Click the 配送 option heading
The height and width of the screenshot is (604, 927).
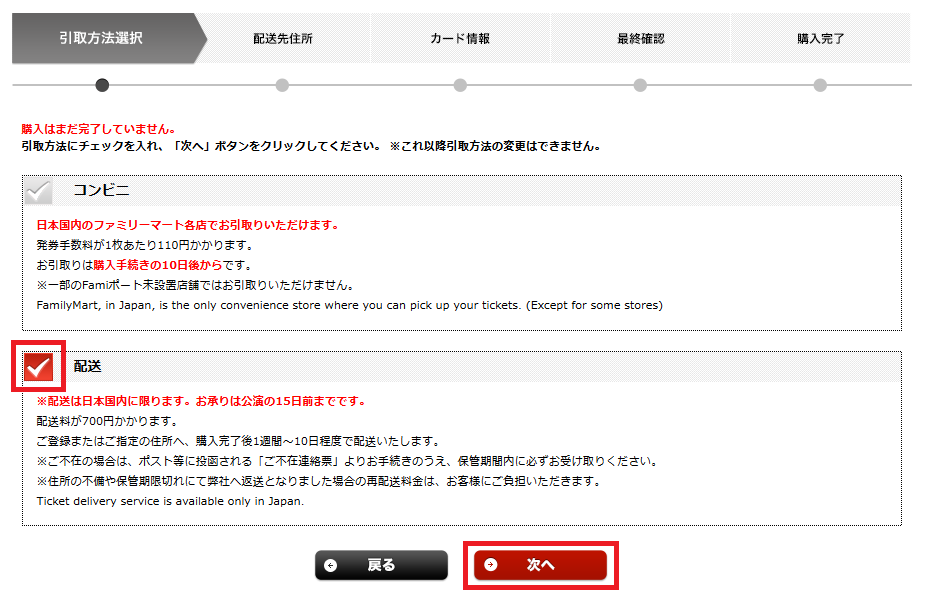[x=87, y=366]
